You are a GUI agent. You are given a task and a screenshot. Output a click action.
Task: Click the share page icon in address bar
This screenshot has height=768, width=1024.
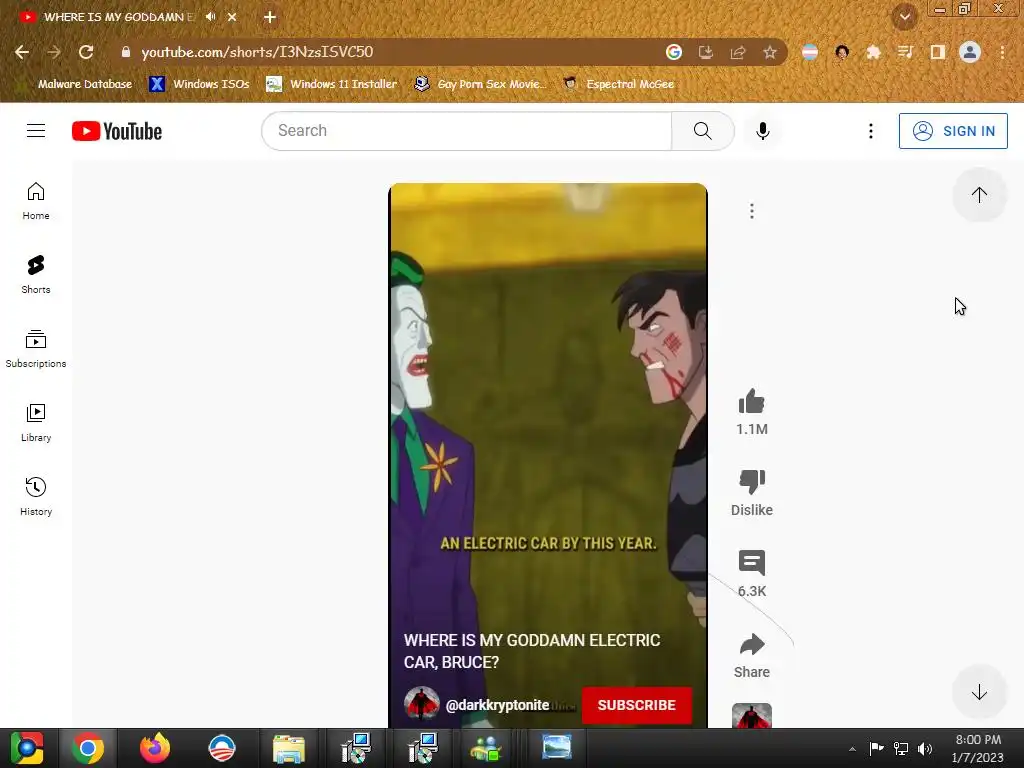point(738,52)
